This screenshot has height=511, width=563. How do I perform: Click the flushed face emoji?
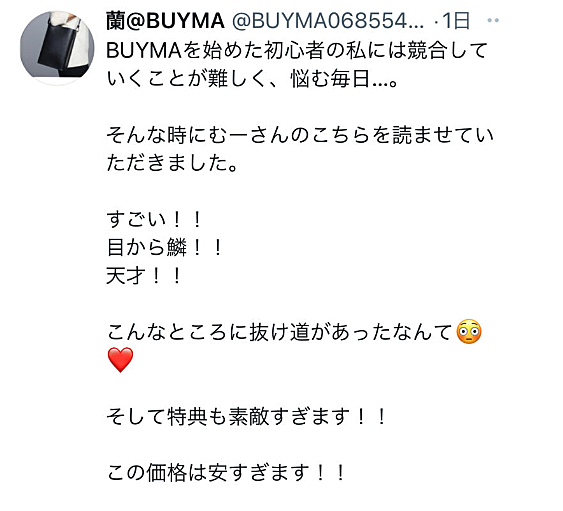click(469, 331)
